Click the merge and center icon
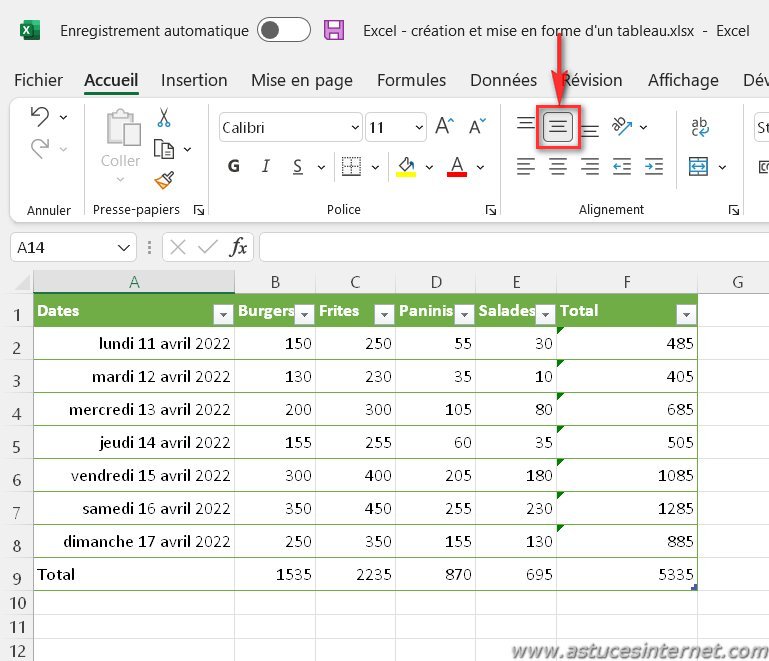This screenshot has width=769, height=661. click(698, 167)
